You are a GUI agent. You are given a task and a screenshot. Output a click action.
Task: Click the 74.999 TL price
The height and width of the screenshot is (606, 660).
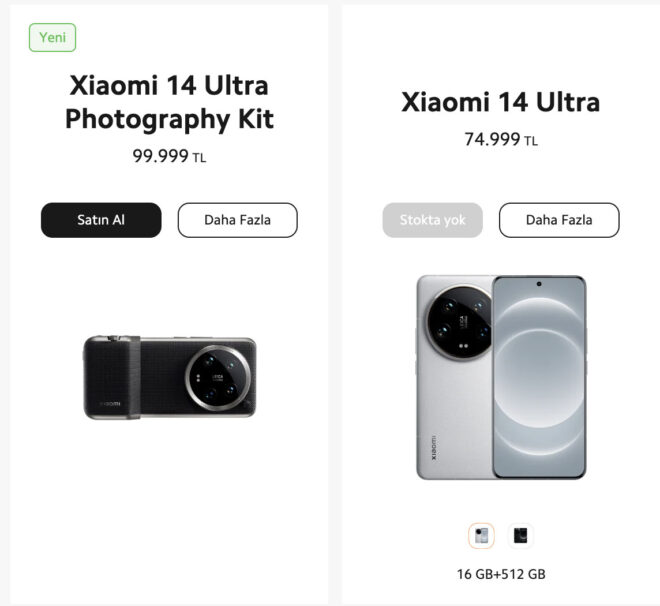501,139
